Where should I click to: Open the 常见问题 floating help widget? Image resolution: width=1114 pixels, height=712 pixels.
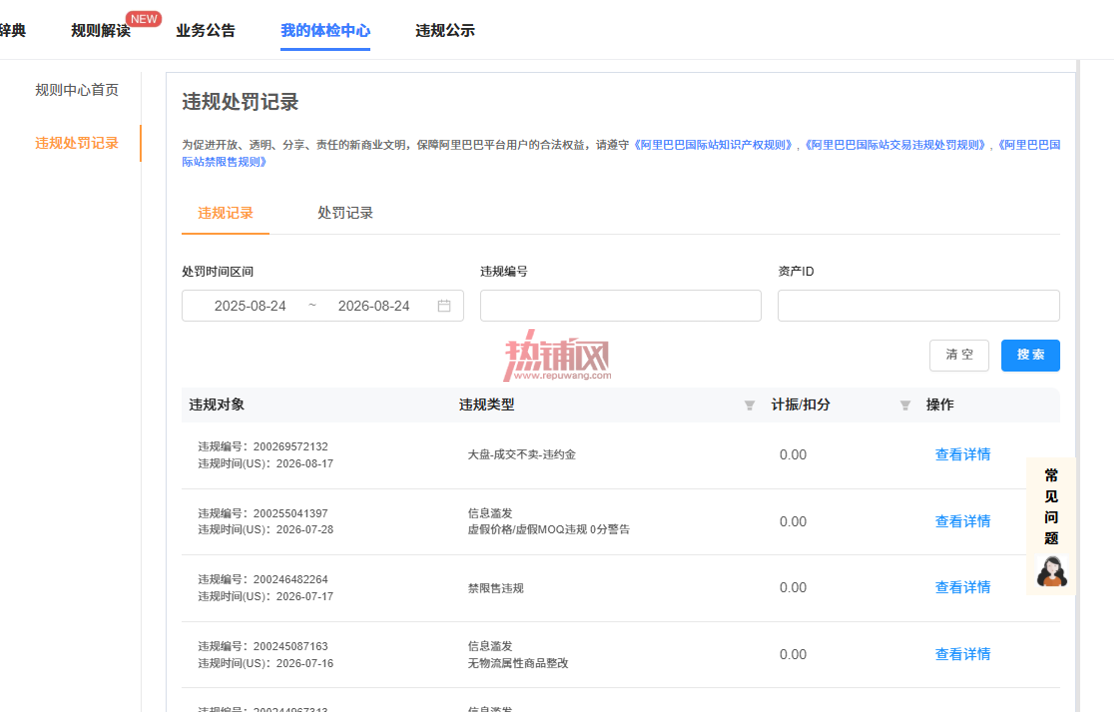[x=1051, y=506]
